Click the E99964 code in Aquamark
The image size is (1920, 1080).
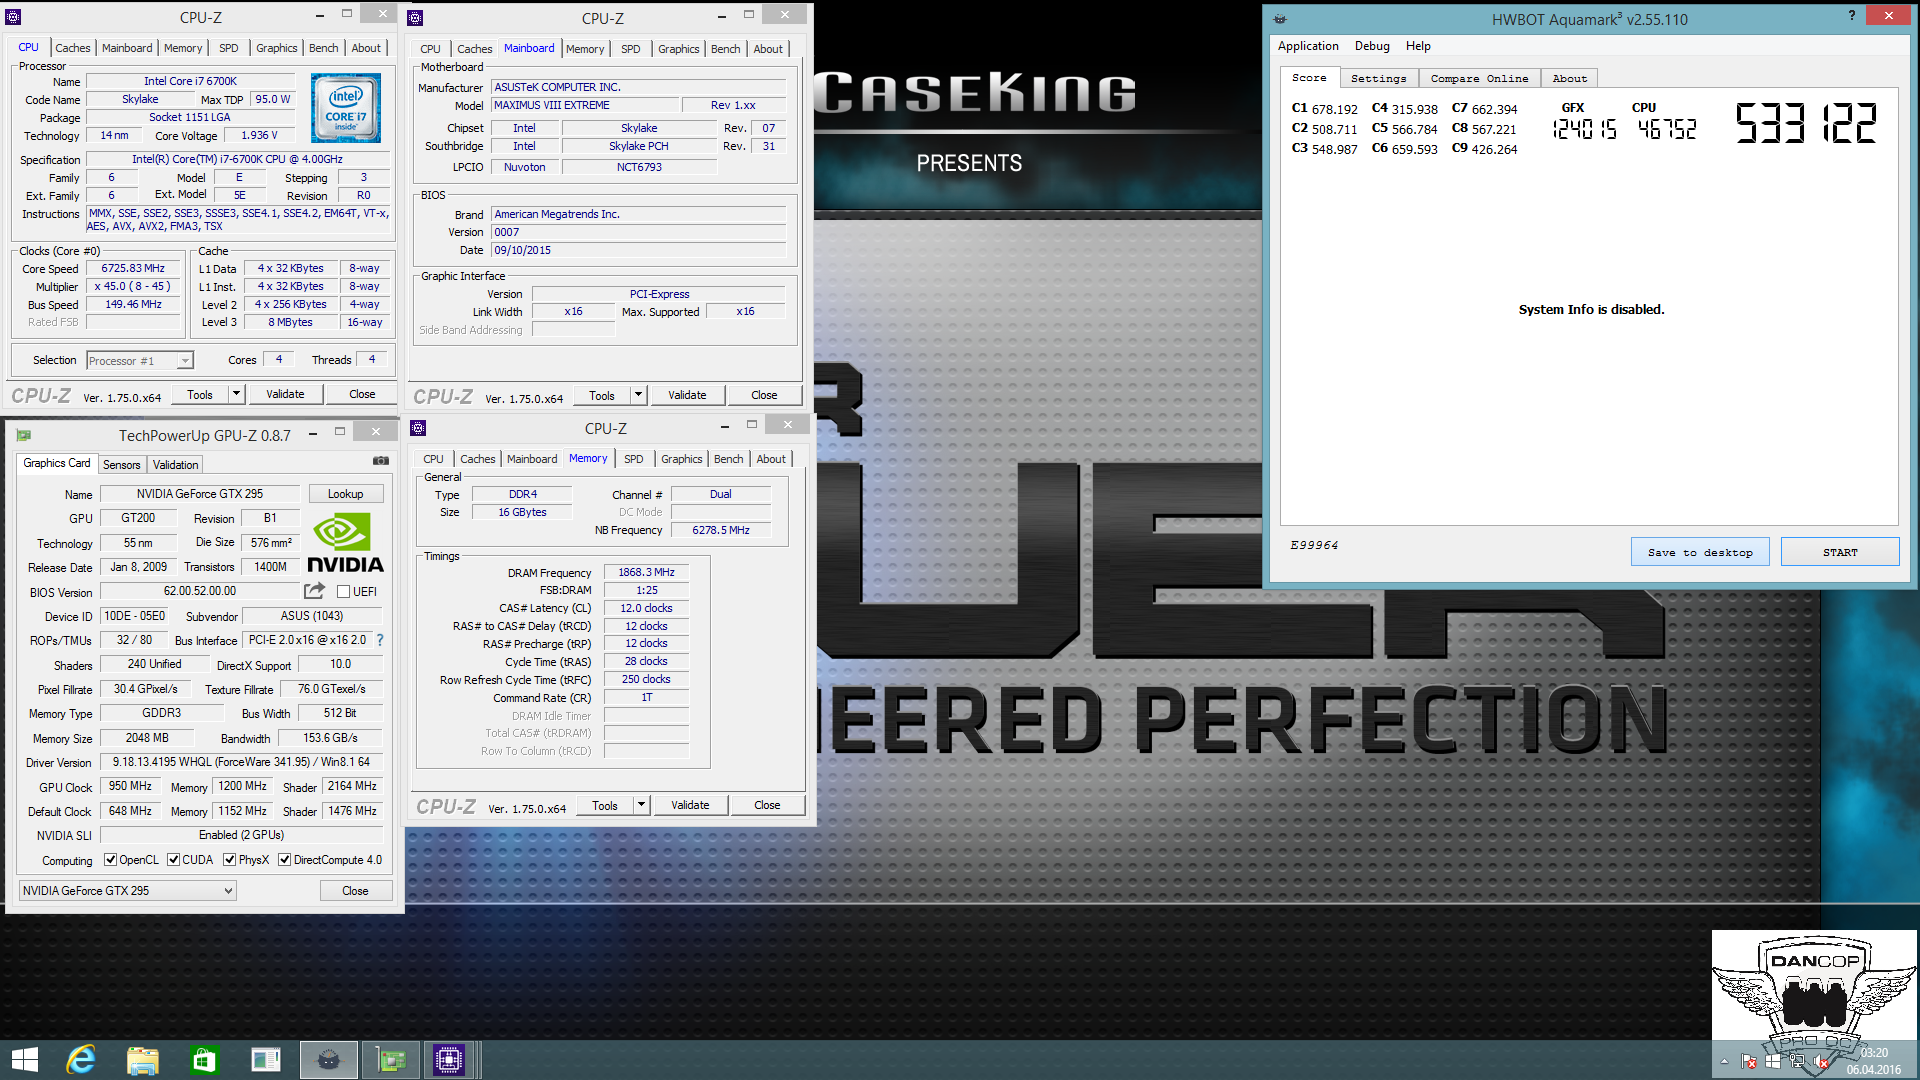[1314, 545]
